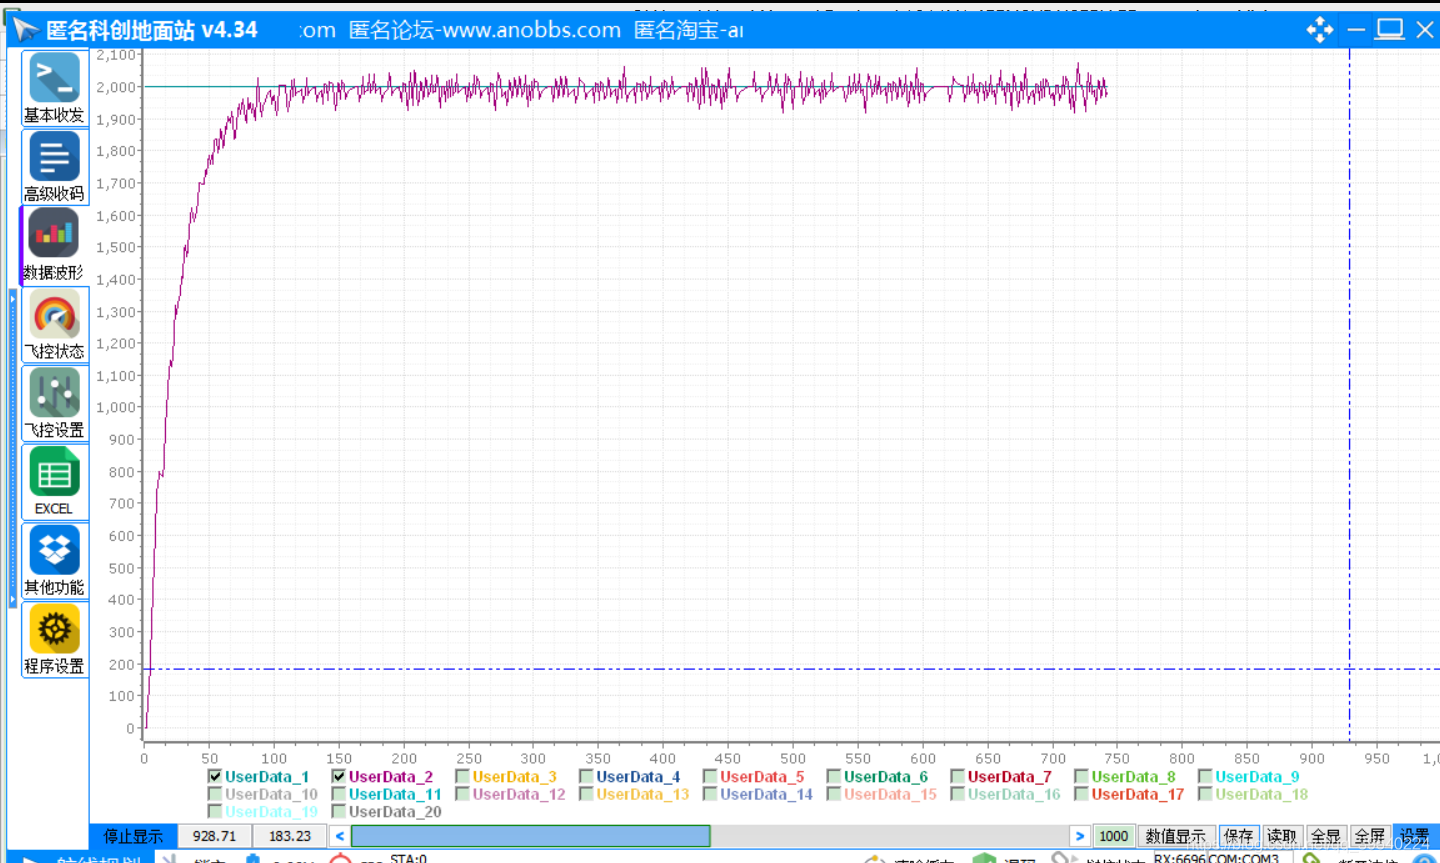This screenshot has width=1440, height=863.
Task: Click the 2,000 label on Y axis
Action: 116,87
